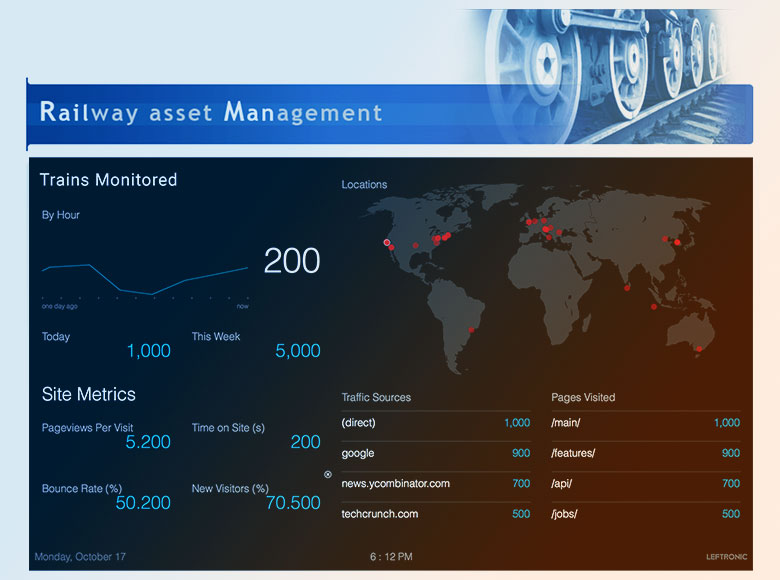The image size is (780, 580).
Task: Click the 6:12 PM clock
Action: tap(391, 557)
